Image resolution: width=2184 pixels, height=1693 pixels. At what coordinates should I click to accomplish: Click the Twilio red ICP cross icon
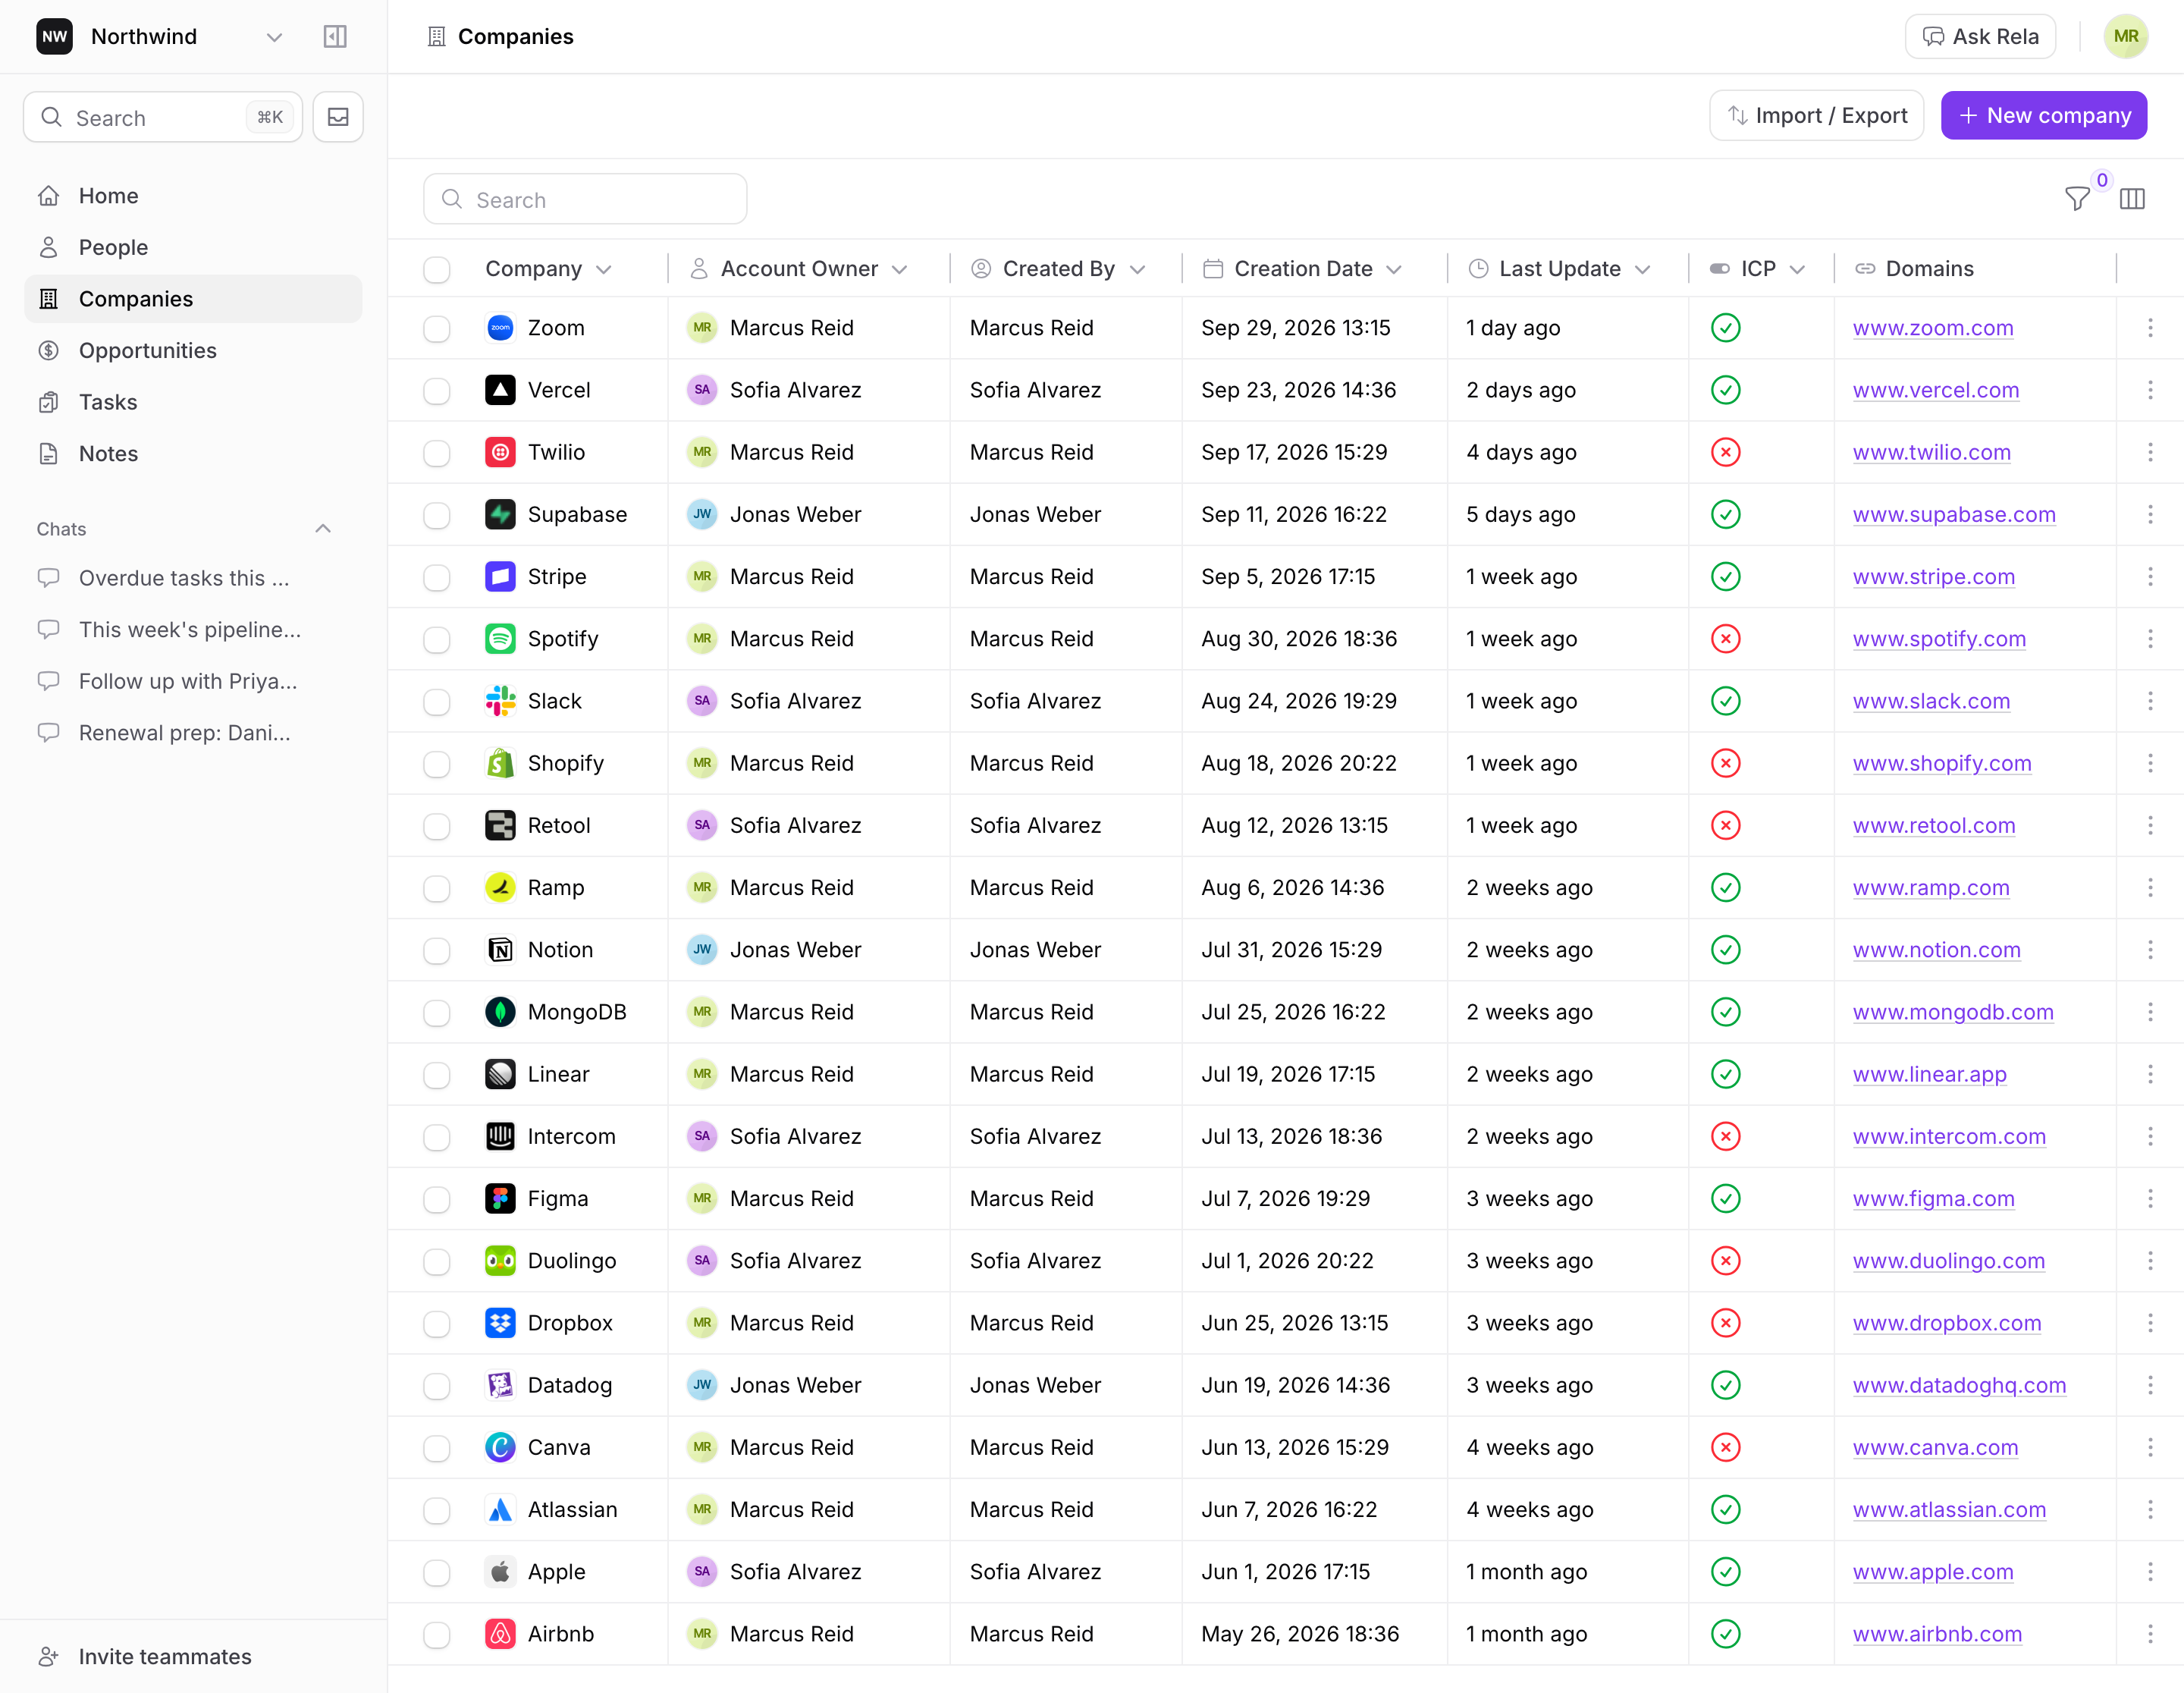pos(1725,452)
